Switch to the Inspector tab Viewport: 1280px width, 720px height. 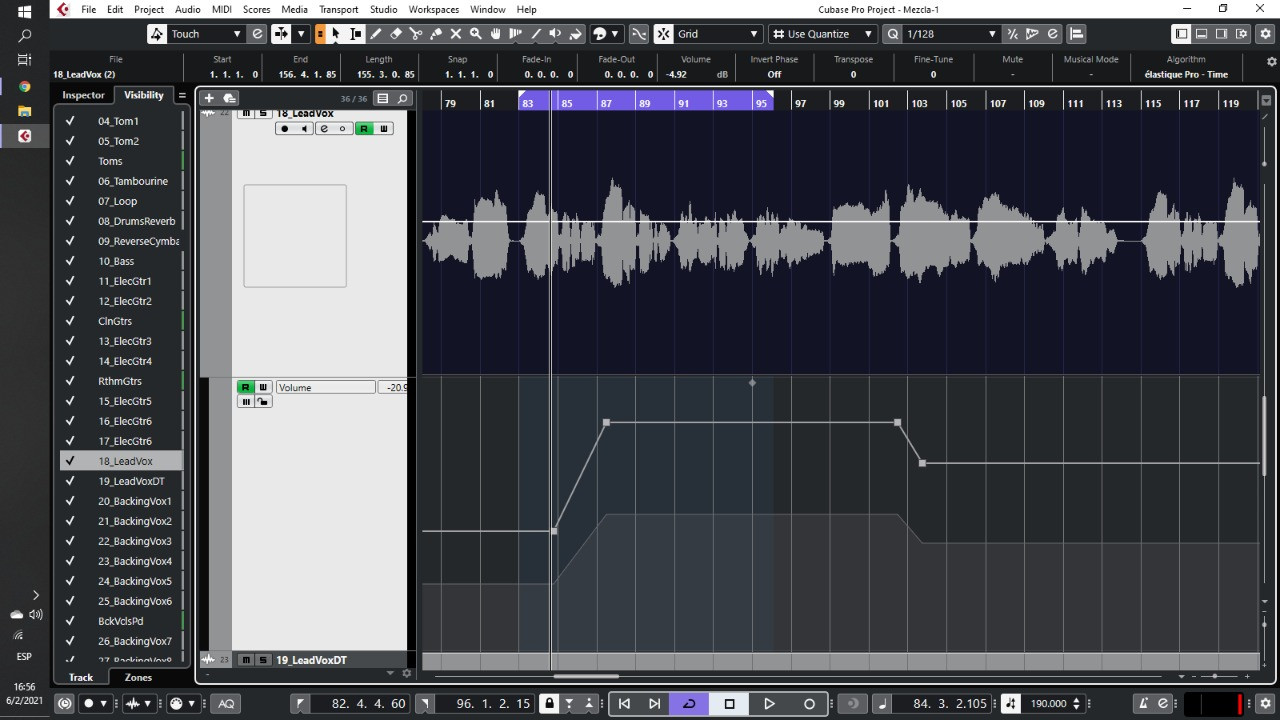(83, 95)
